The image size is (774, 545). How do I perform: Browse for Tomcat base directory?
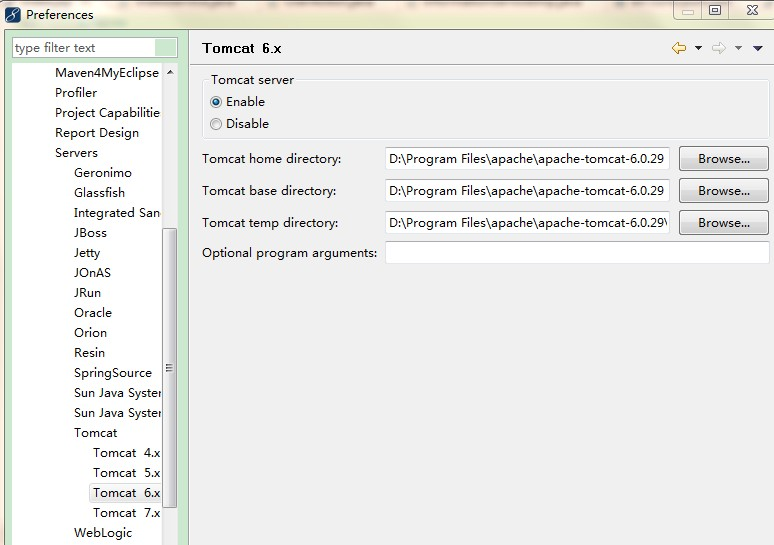pyautogui.click(x=724, y=191)
